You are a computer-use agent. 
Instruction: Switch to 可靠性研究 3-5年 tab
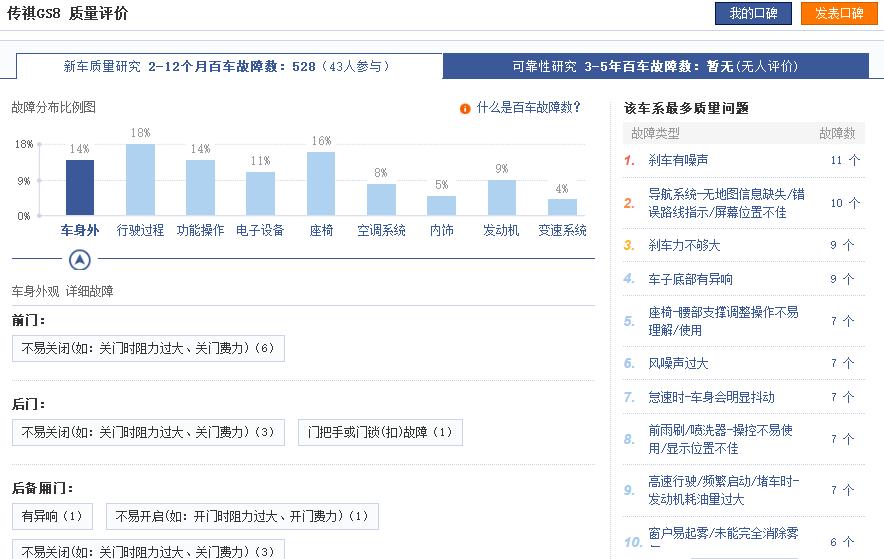pyautogui.click(x=655, y=66)
